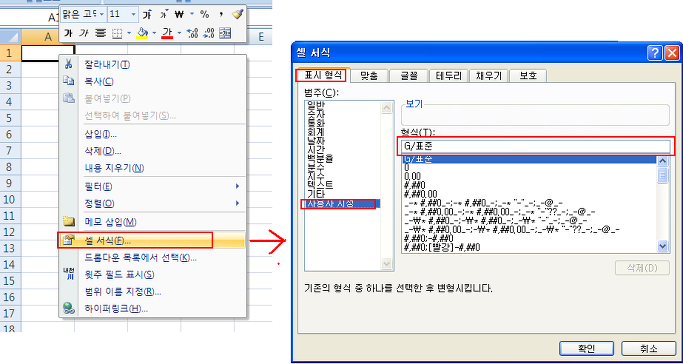Open the font name dropdown (맑은 고딕)

click(x=101, y=14)
